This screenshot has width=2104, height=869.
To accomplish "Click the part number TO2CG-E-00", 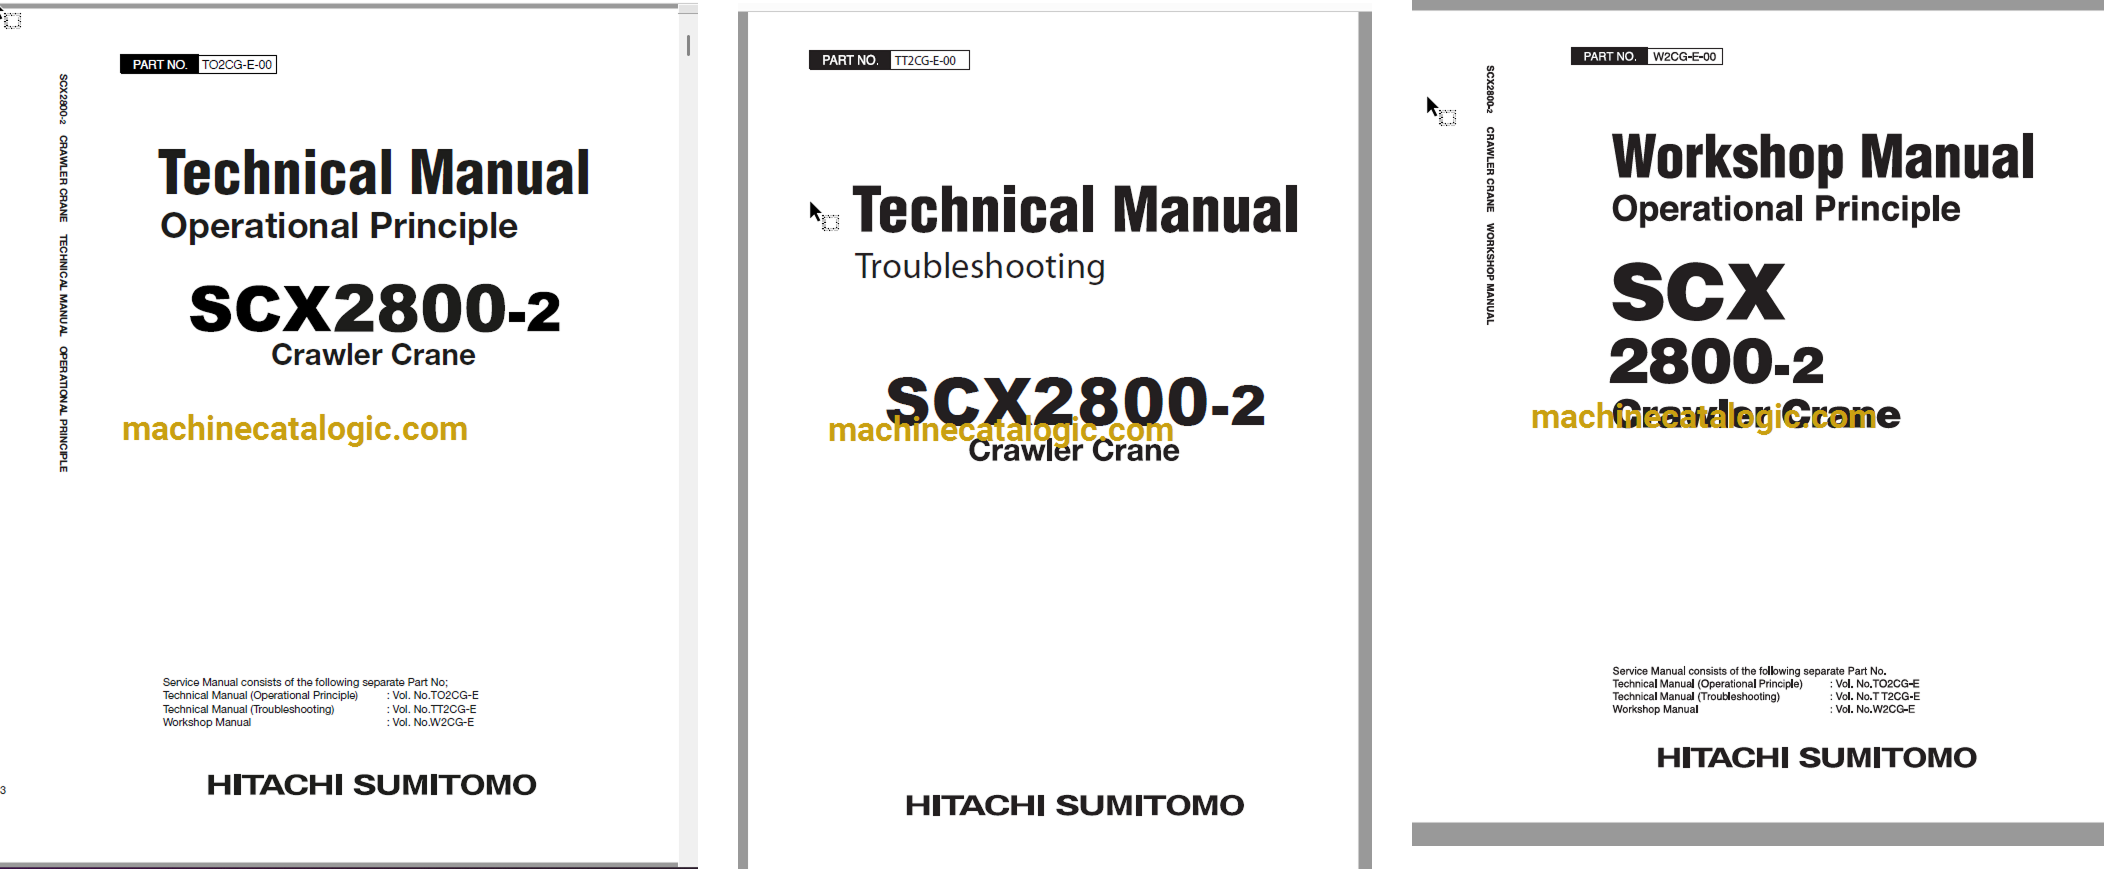I will point(237,65).
